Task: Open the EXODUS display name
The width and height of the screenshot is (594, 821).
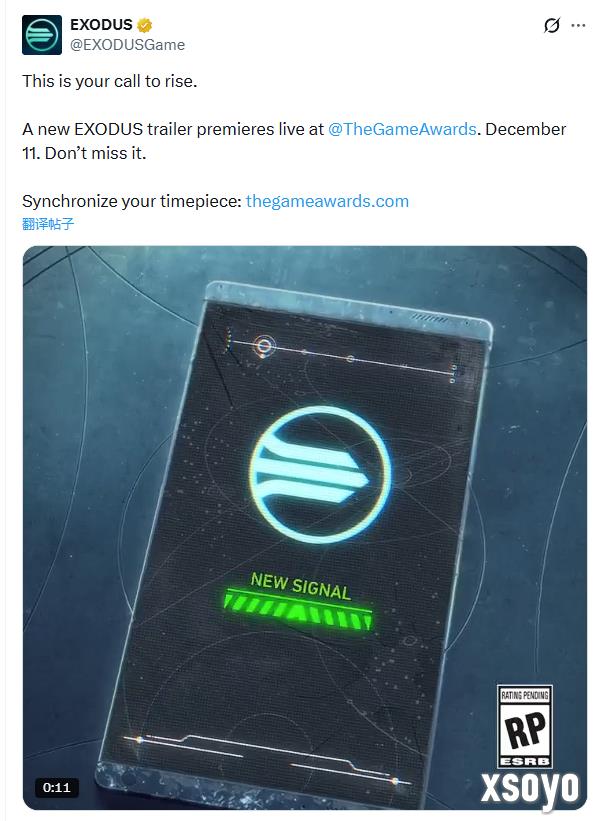Action: click(x=101, y=25)
